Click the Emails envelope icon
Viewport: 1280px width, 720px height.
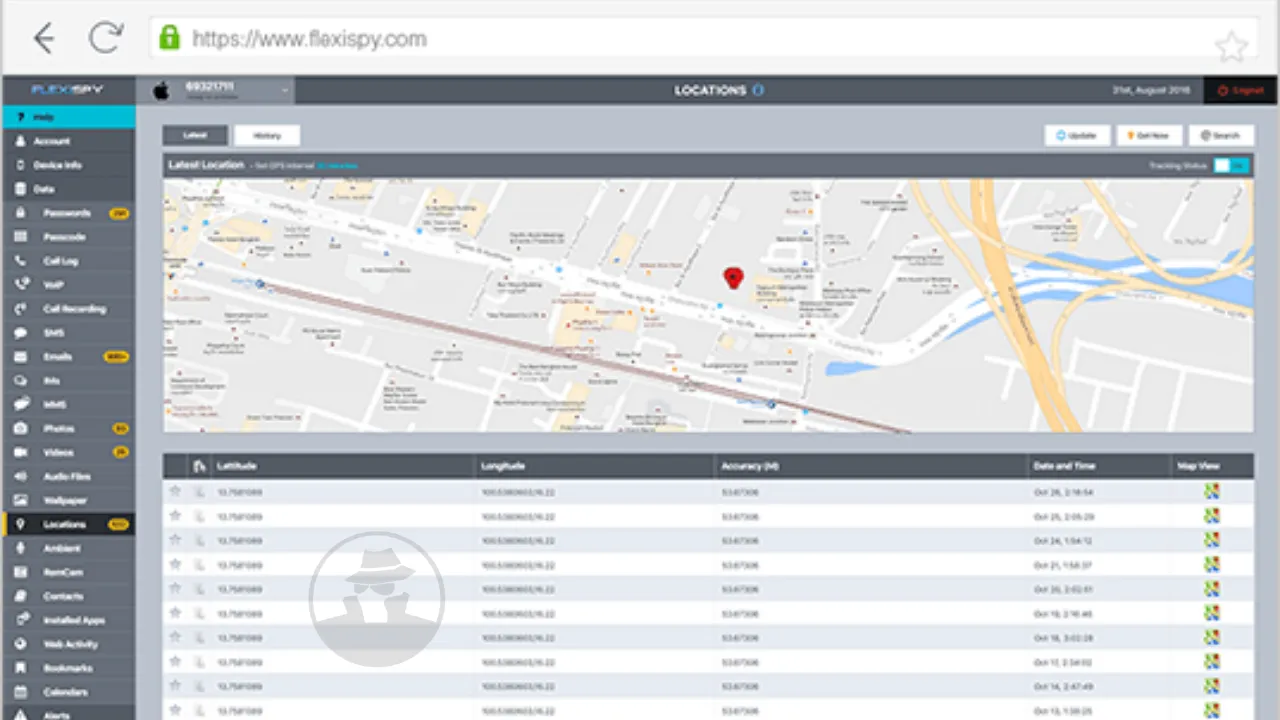point(21,357)
